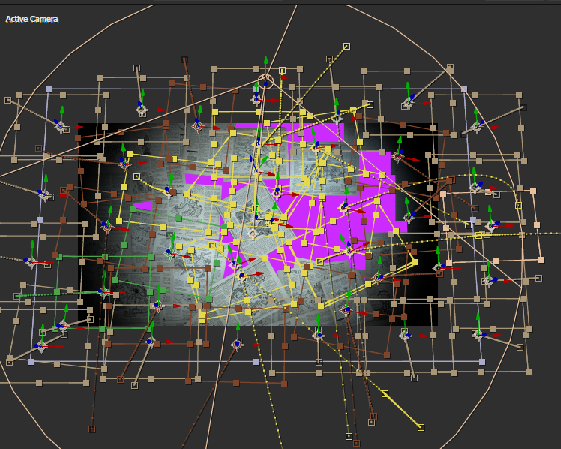Click the yellow handle ending the solid yellow line
The image size is (561, 449).
421,427
